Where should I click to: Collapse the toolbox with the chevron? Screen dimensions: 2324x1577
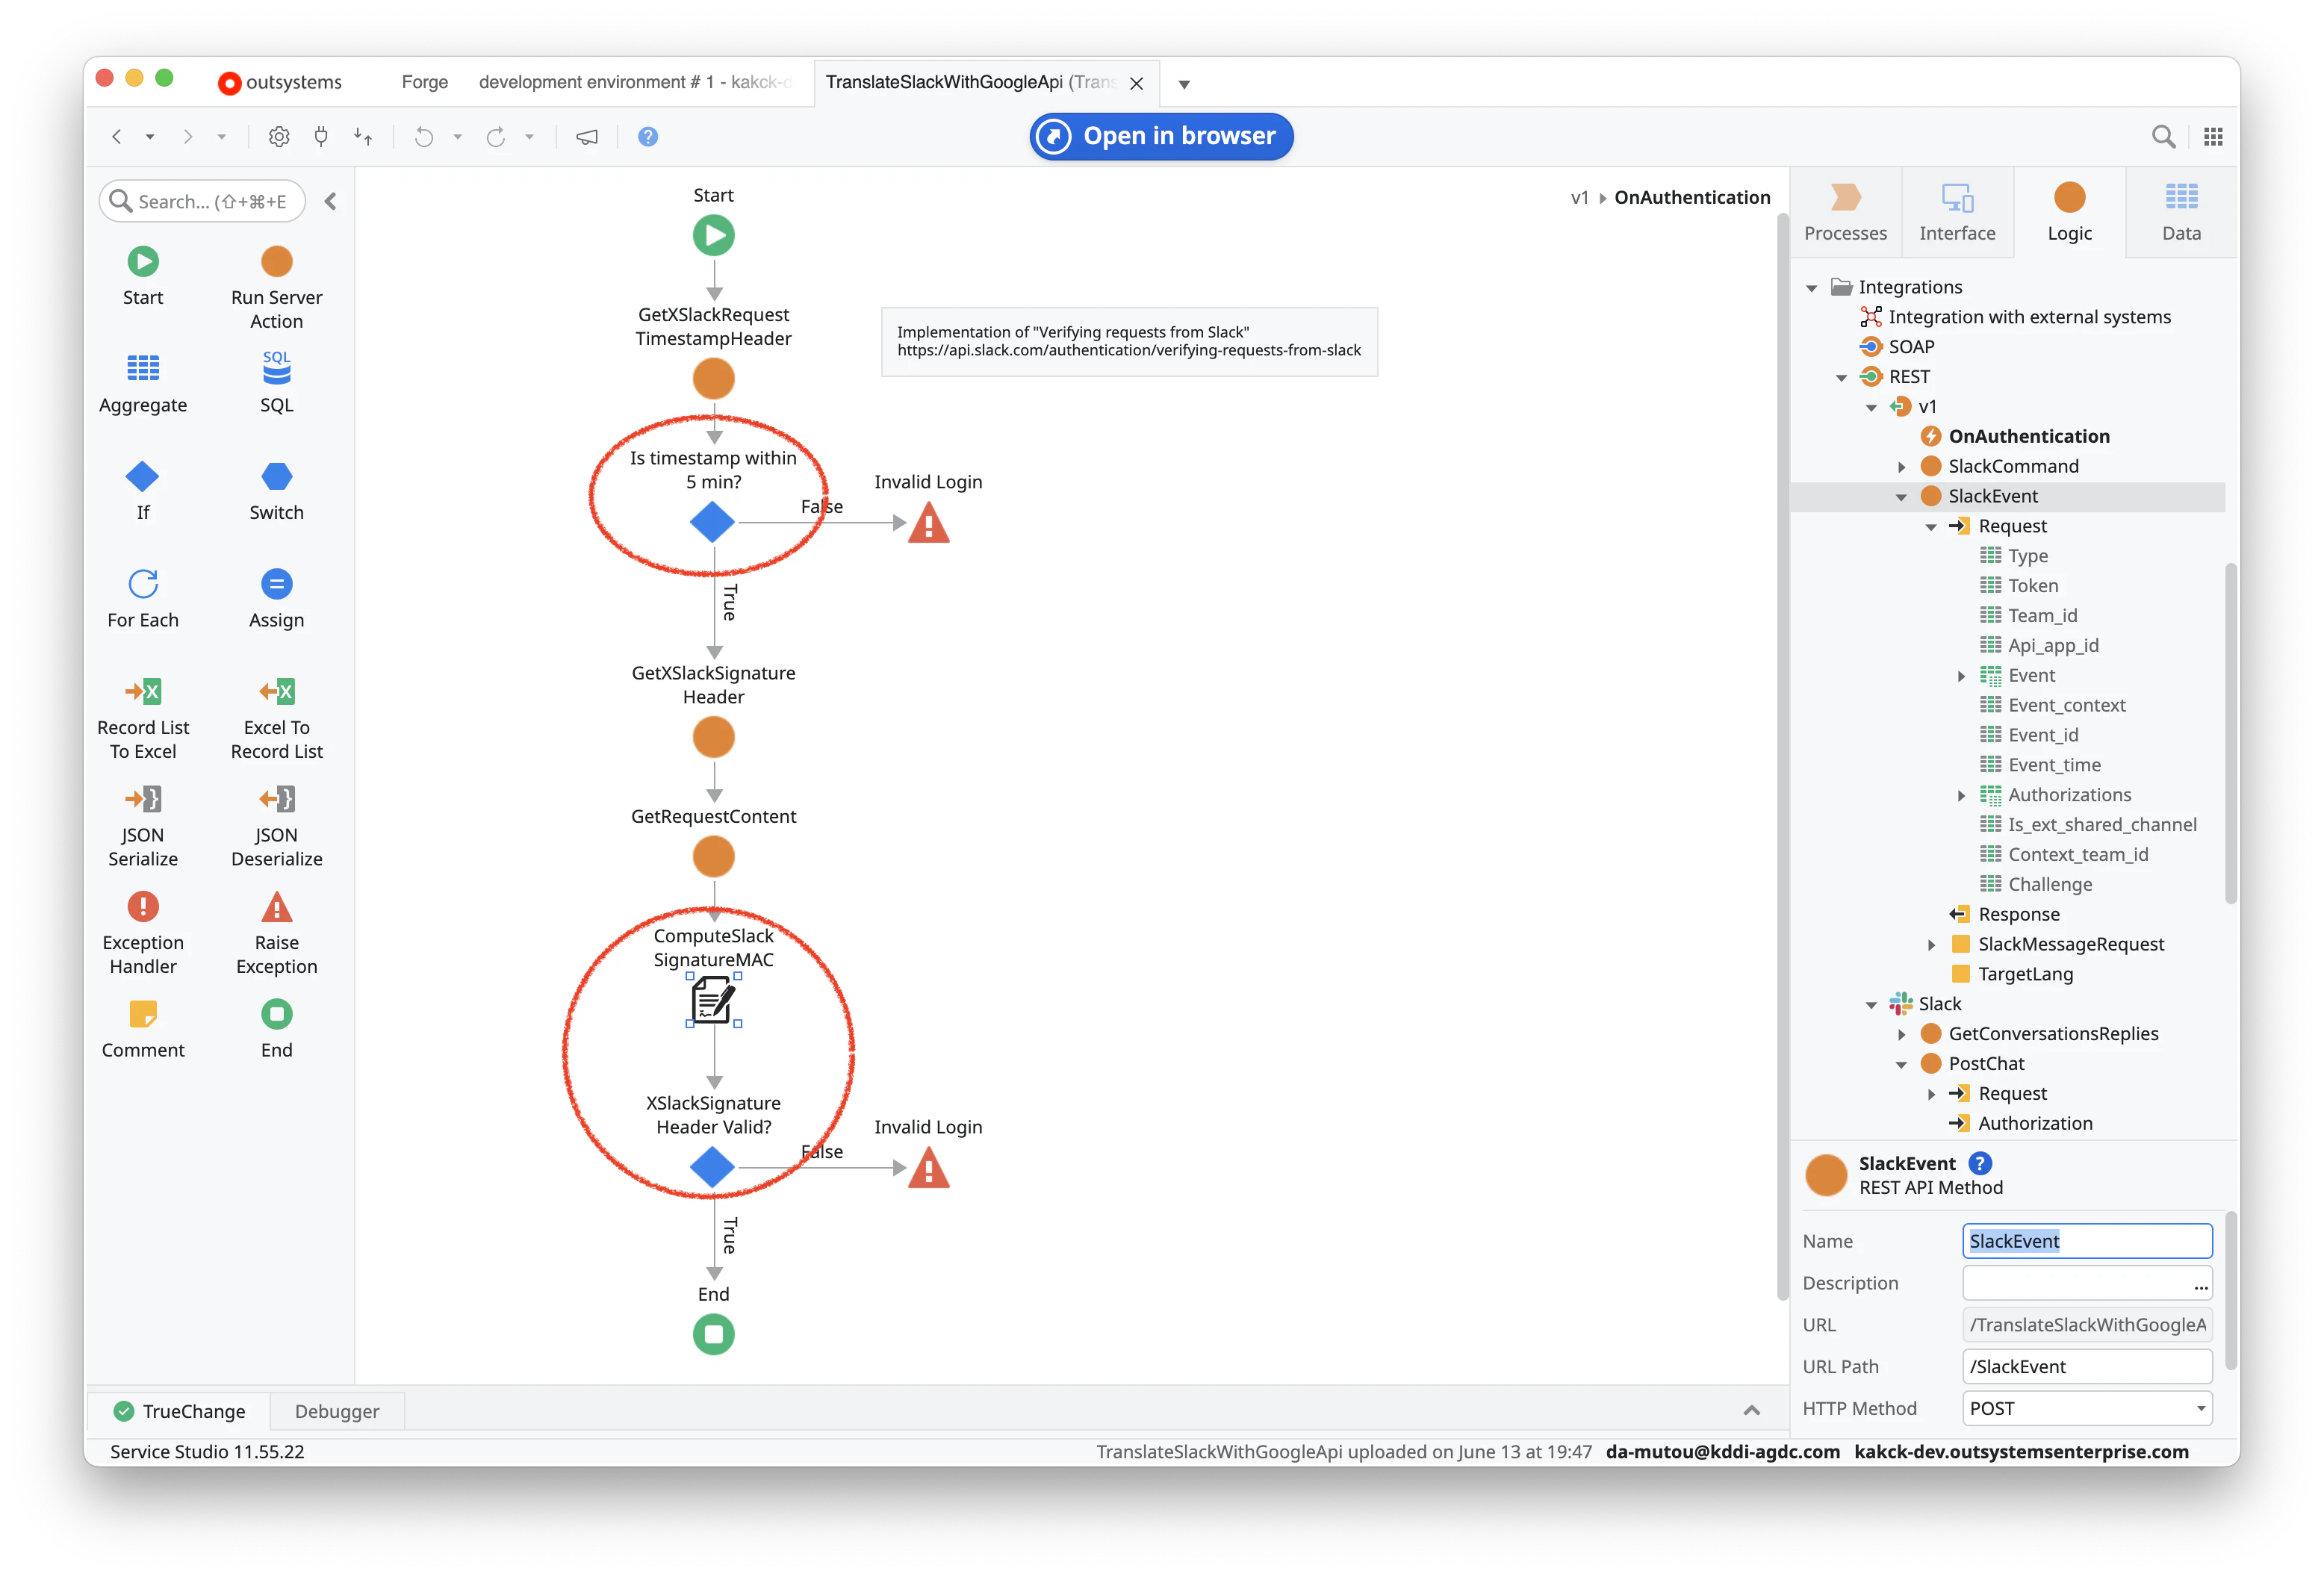point(330,202)
